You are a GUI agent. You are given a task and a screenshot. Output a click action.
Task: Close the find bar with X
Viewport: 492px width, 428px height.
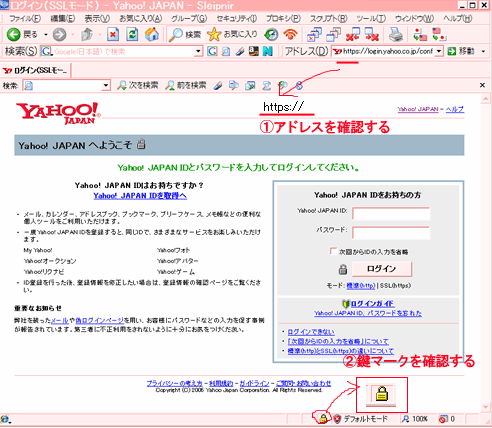pos(482,85)
